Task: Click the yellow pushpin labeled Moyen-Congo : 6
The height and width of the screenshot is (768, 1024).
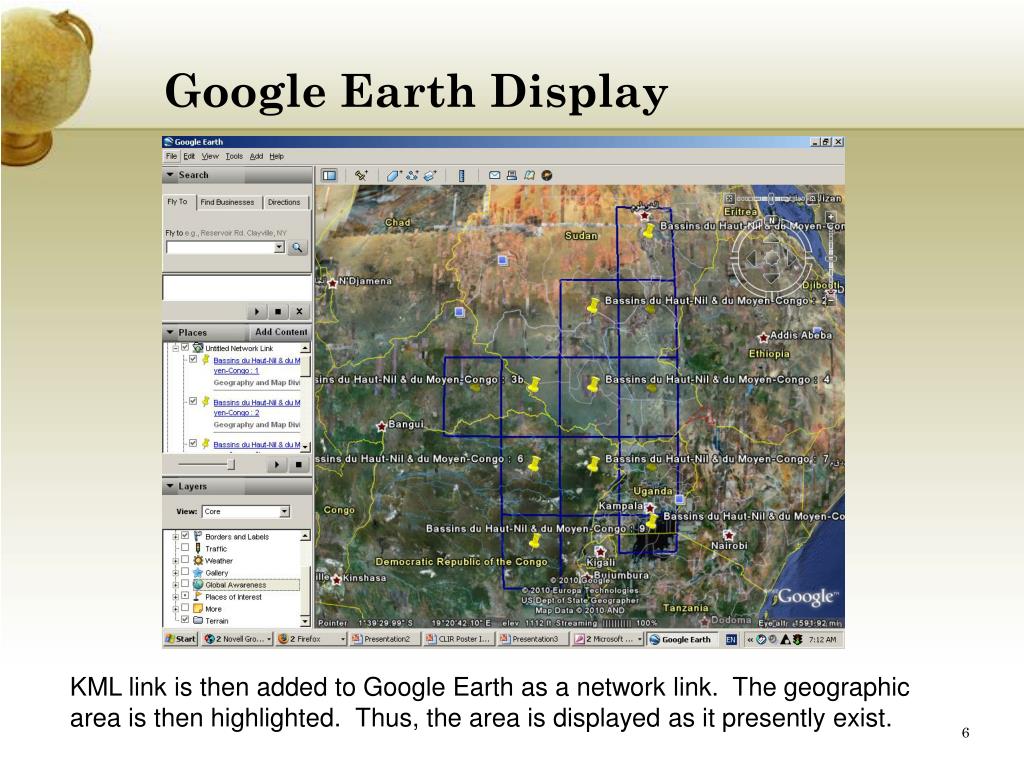Action: (535, 463)
